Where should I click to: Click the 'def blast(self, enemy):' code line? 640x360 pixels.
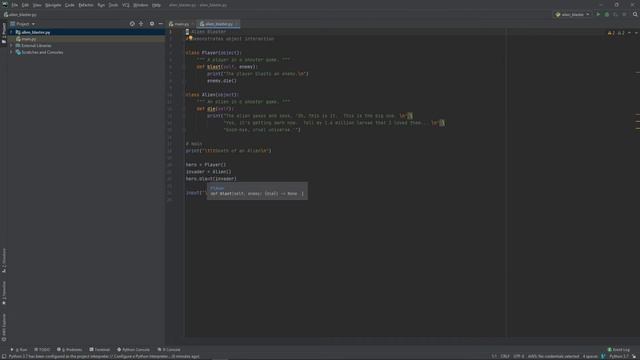pos(227,67)
